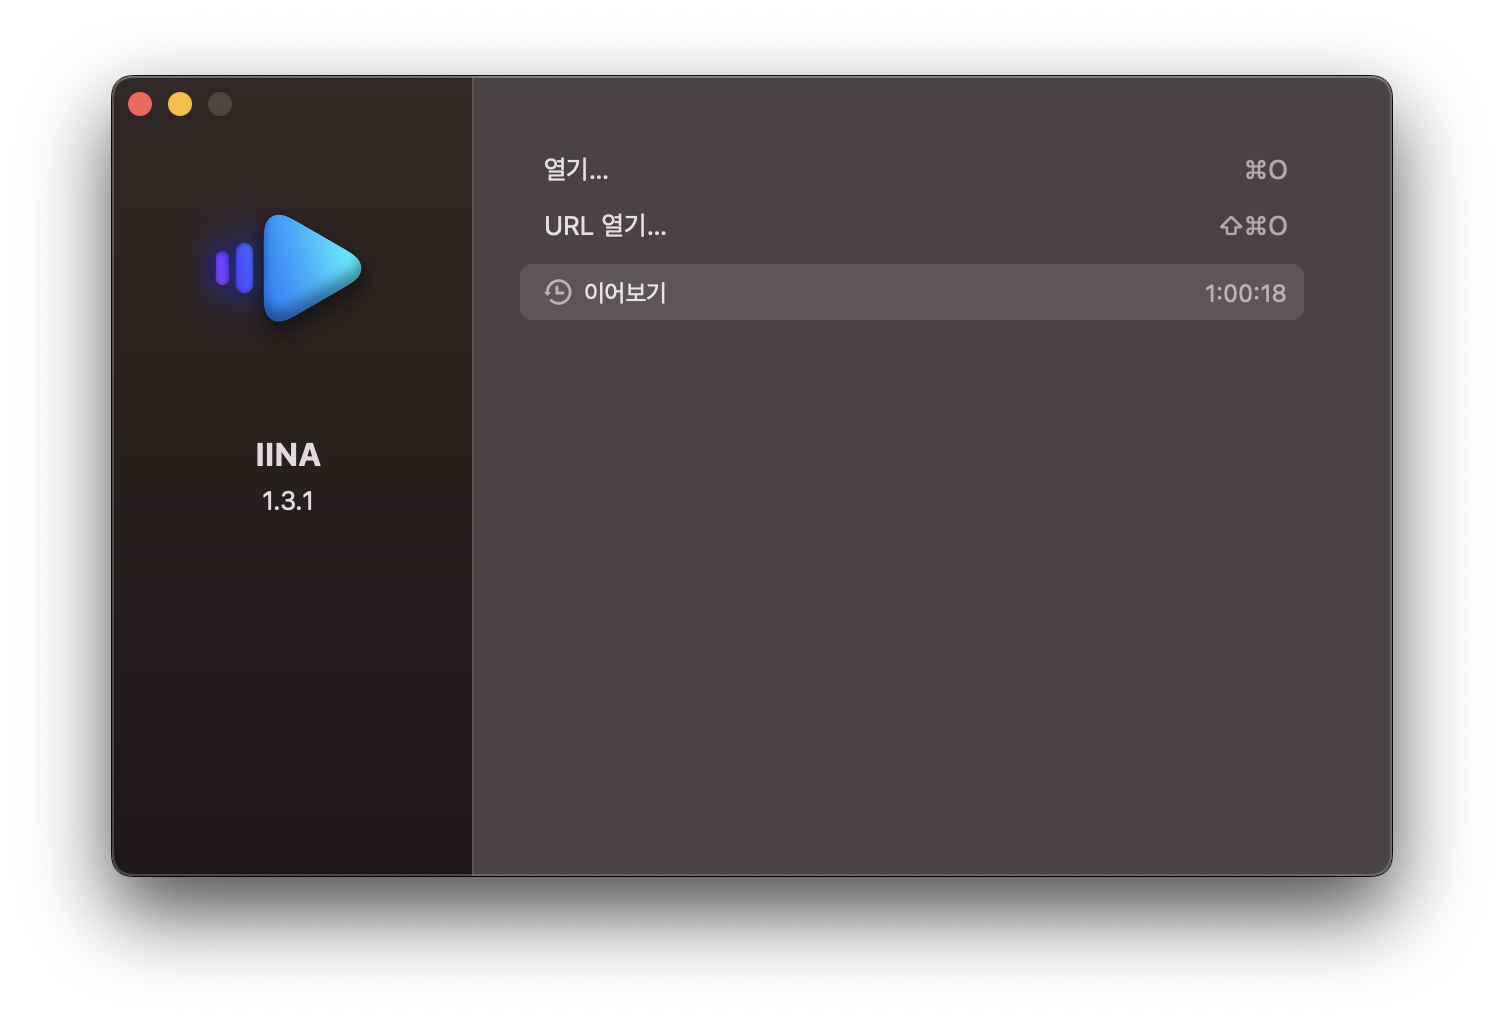Click the 1:00:18 resume timestamp
Image resolution: width=1504 pixels, height=1024 pixels.
(1245, 293)
